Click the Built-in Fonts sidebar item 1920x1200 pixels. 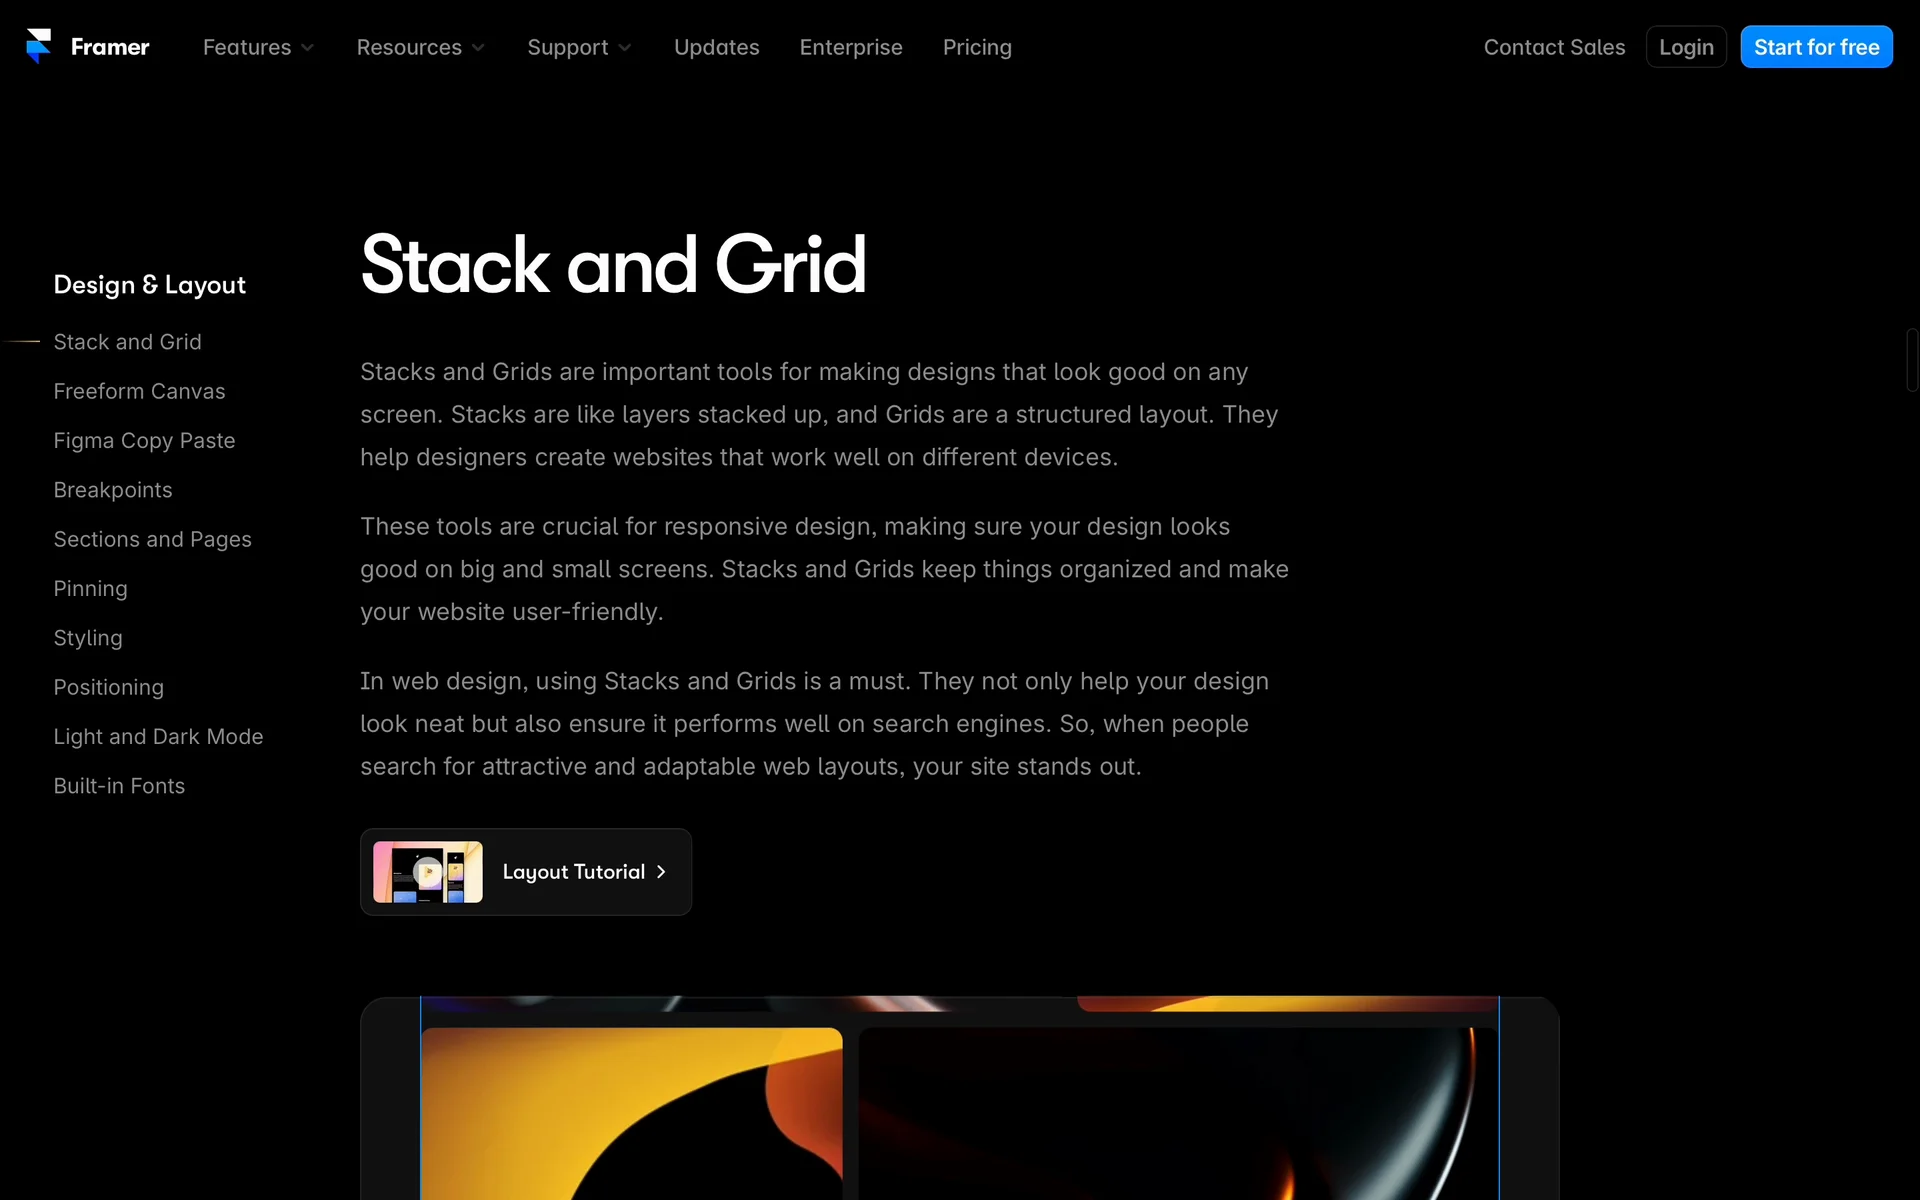pyautogui.click(x=119, y=786)
